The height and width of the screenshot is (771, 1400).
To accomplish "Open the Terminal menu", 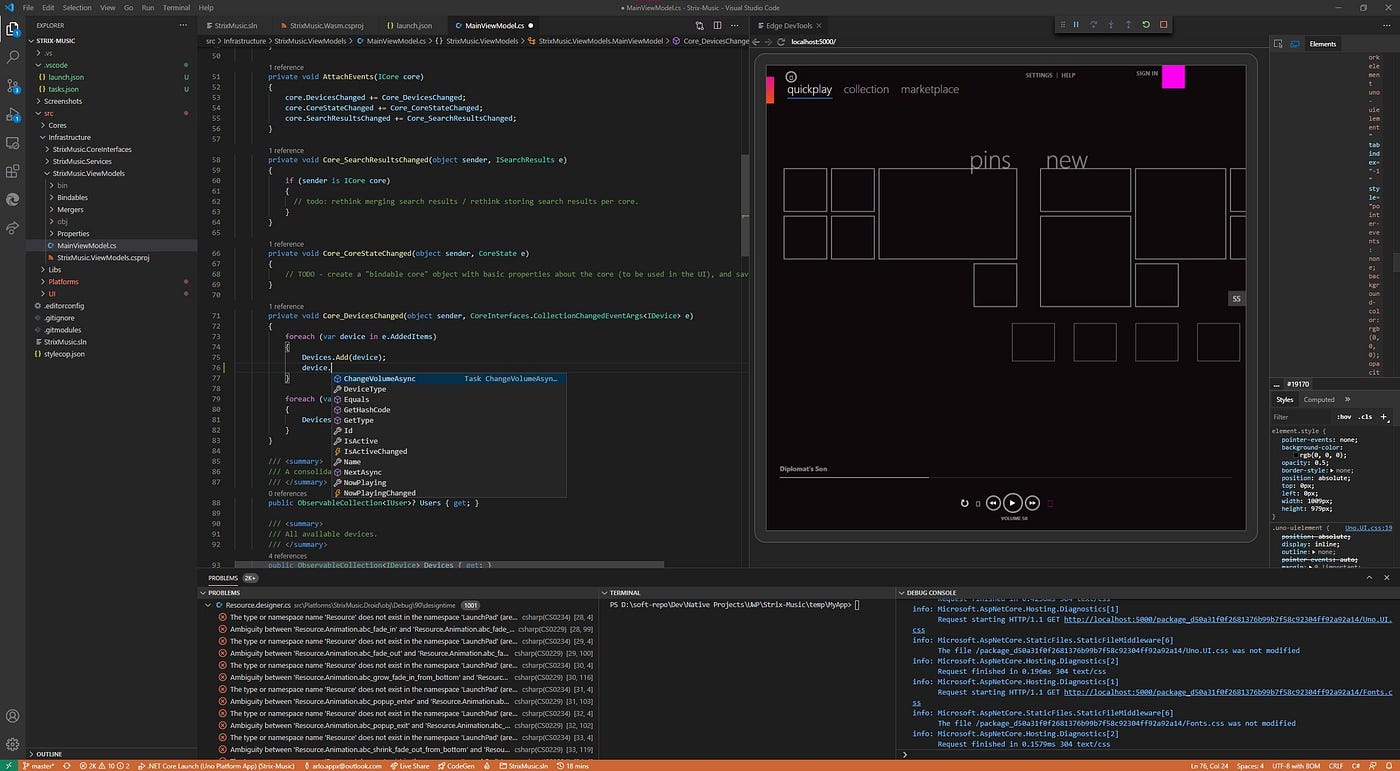I will click(176, 7).
